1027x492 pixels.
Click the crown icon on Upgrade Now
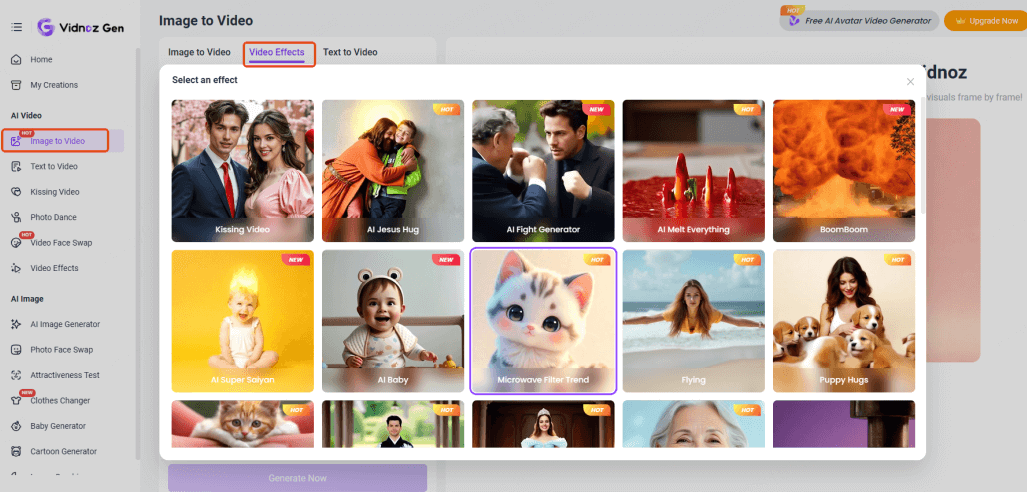(960, 21)
